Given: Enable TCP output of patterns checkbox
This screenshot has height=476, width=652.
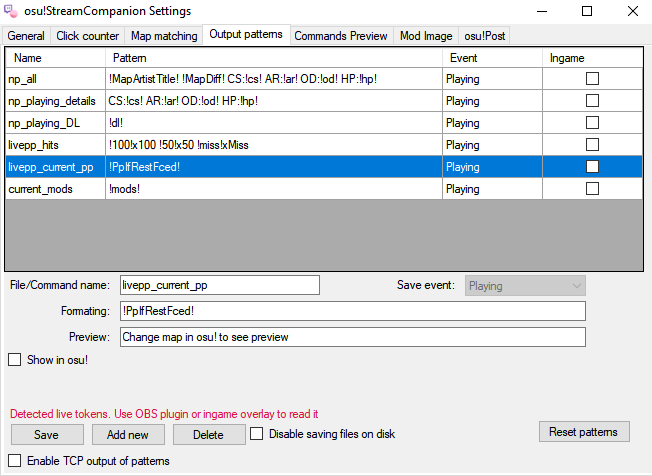Looking at the screenshot, I should (x=15, y=461).
